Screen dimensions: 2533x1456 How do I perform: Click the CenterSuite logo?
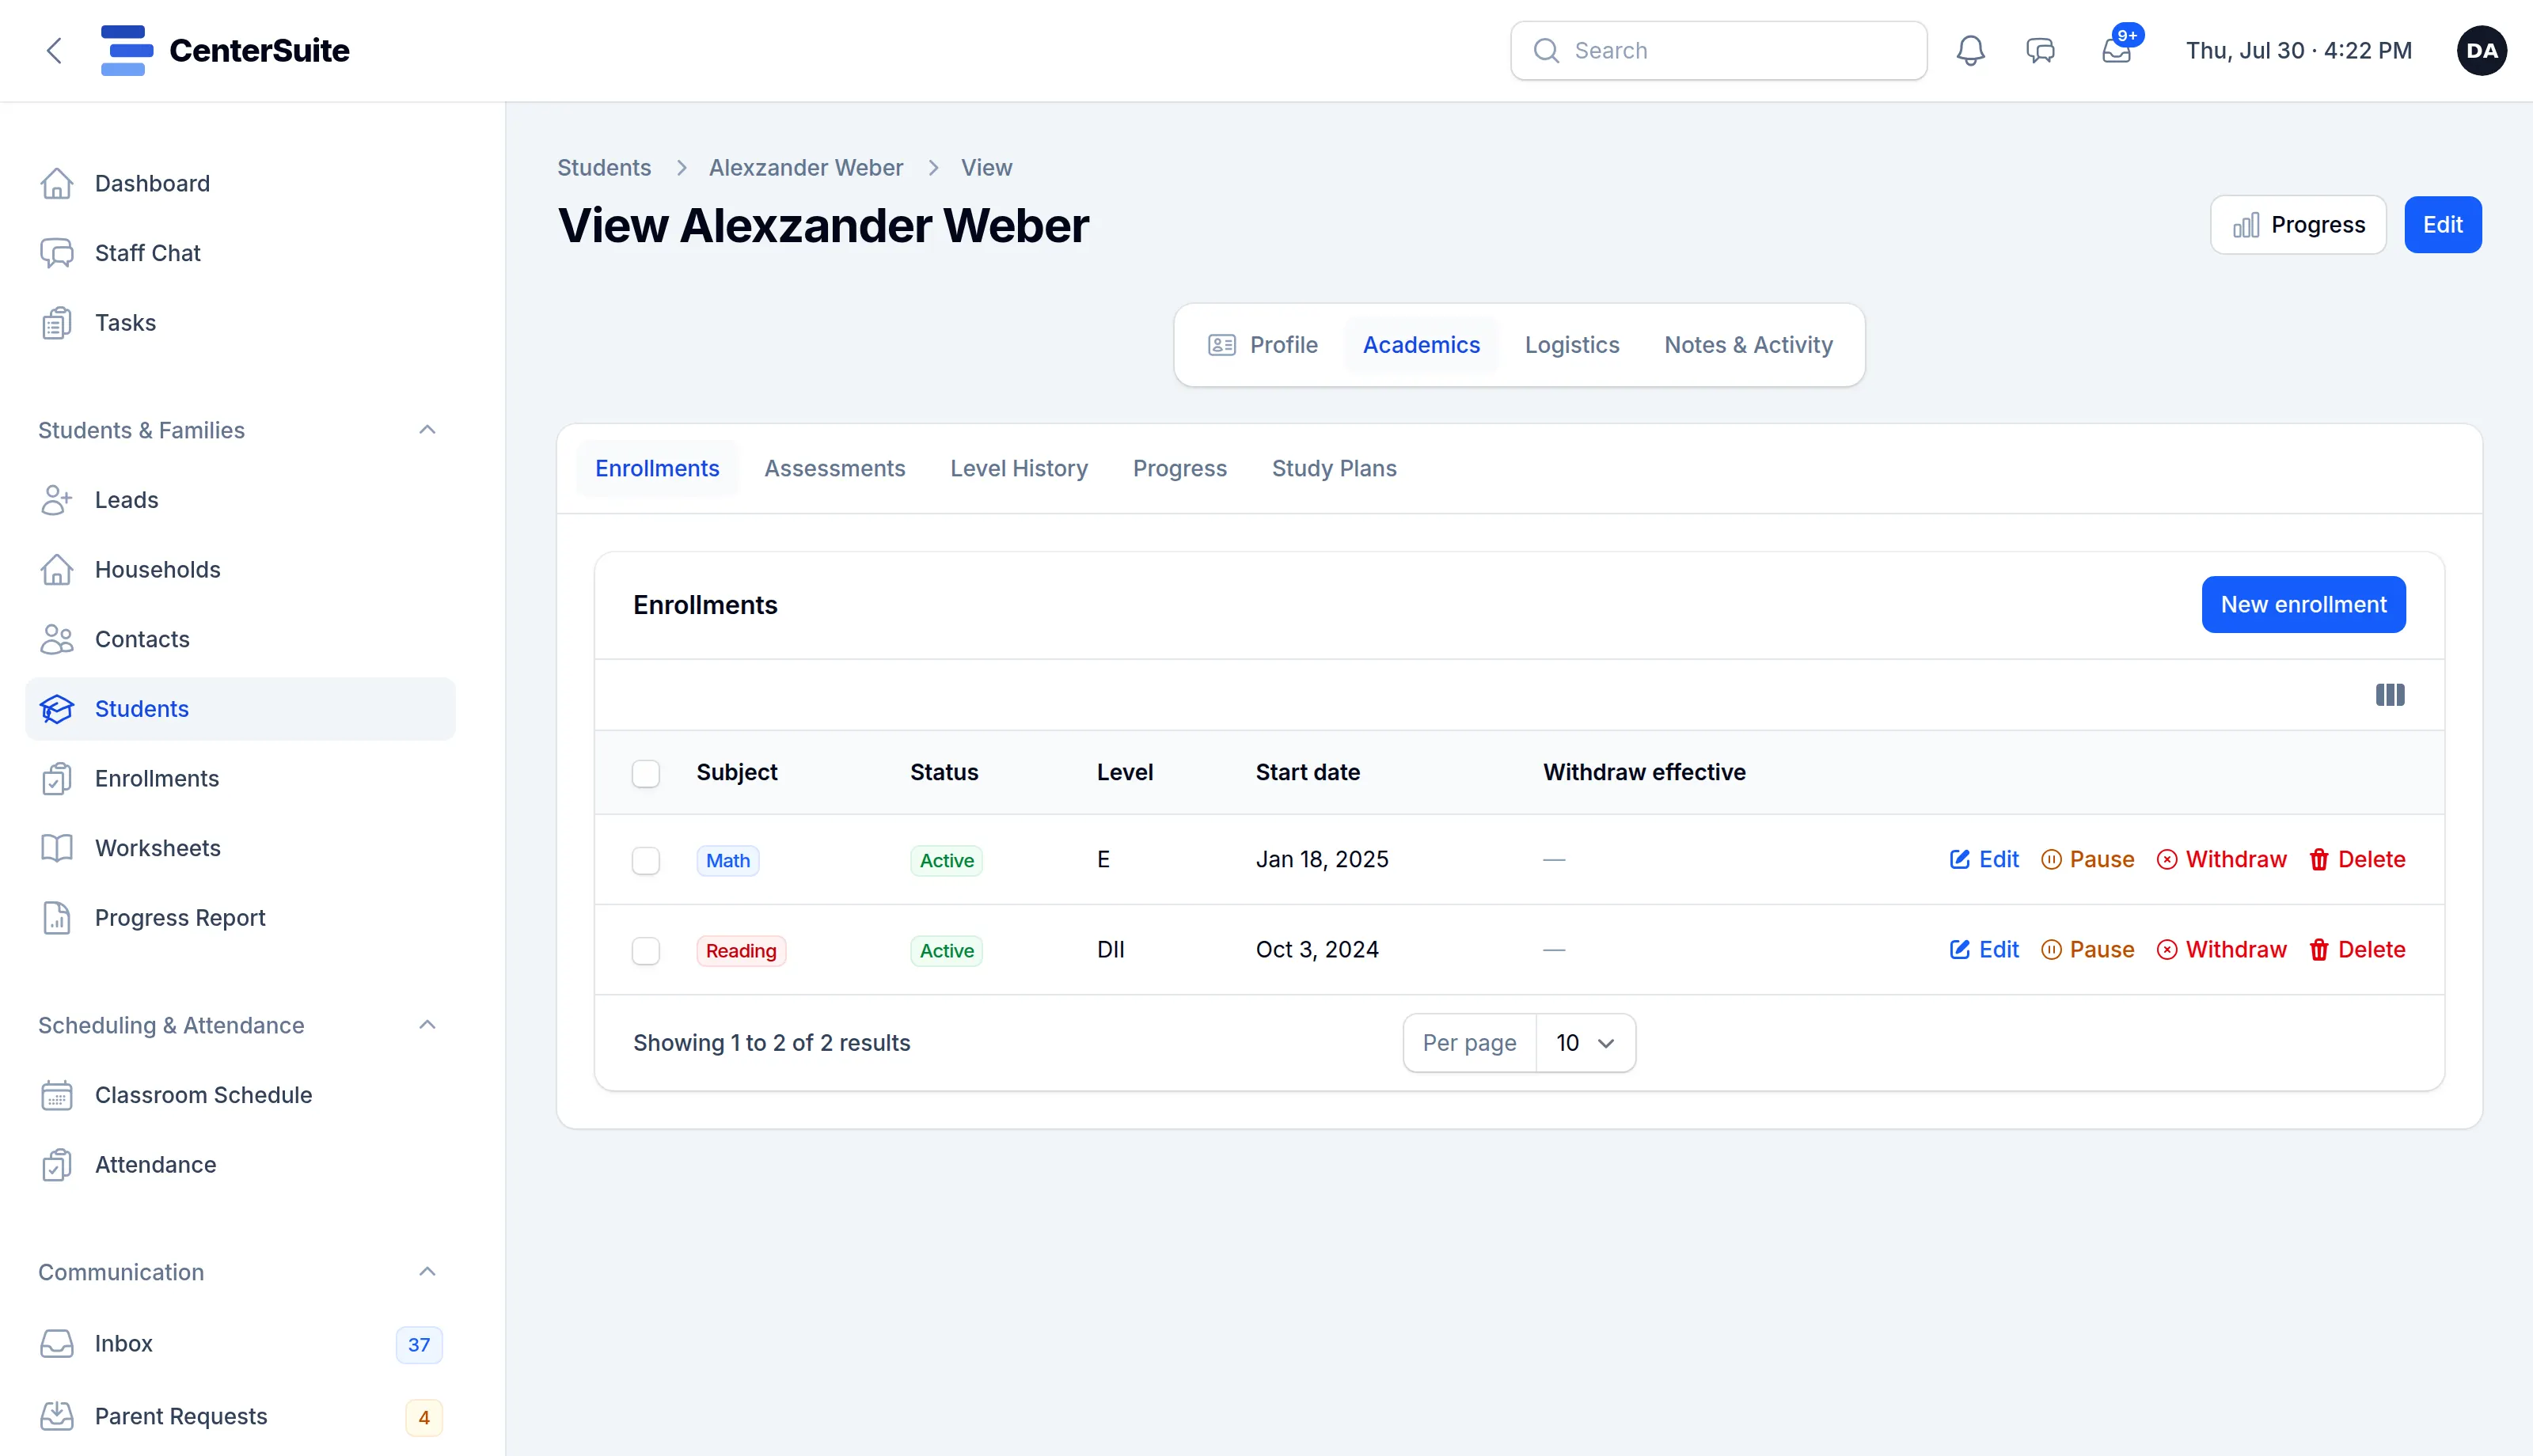225,50
